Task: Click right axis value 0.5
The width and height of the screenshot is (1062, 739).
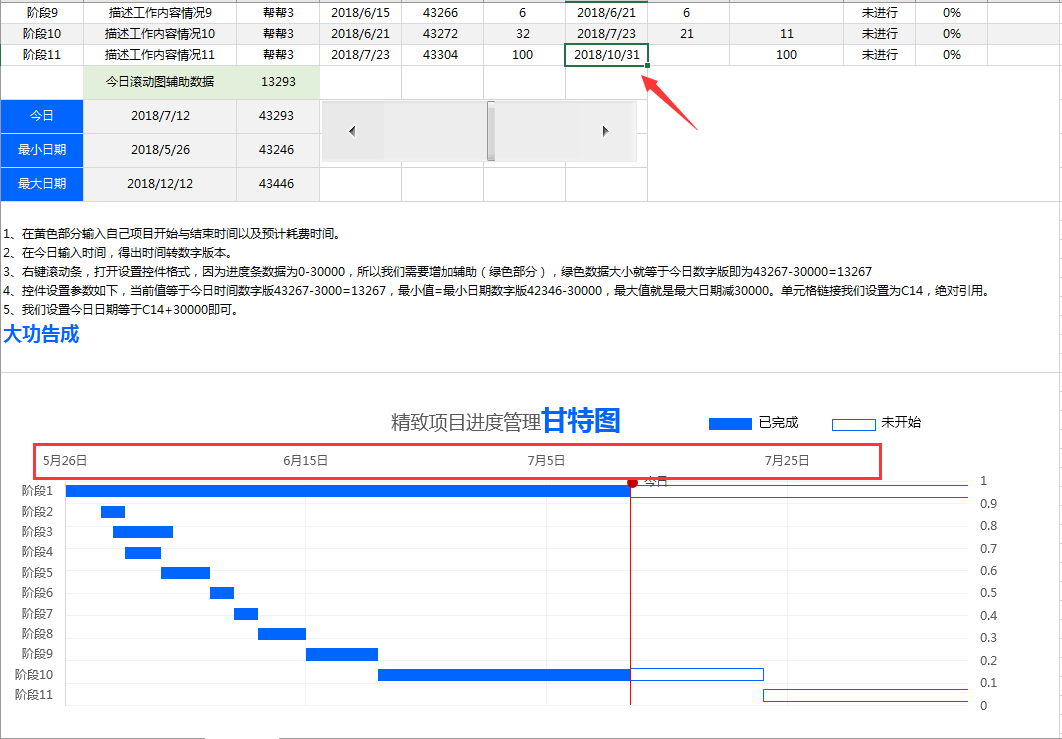Action: 988,593
